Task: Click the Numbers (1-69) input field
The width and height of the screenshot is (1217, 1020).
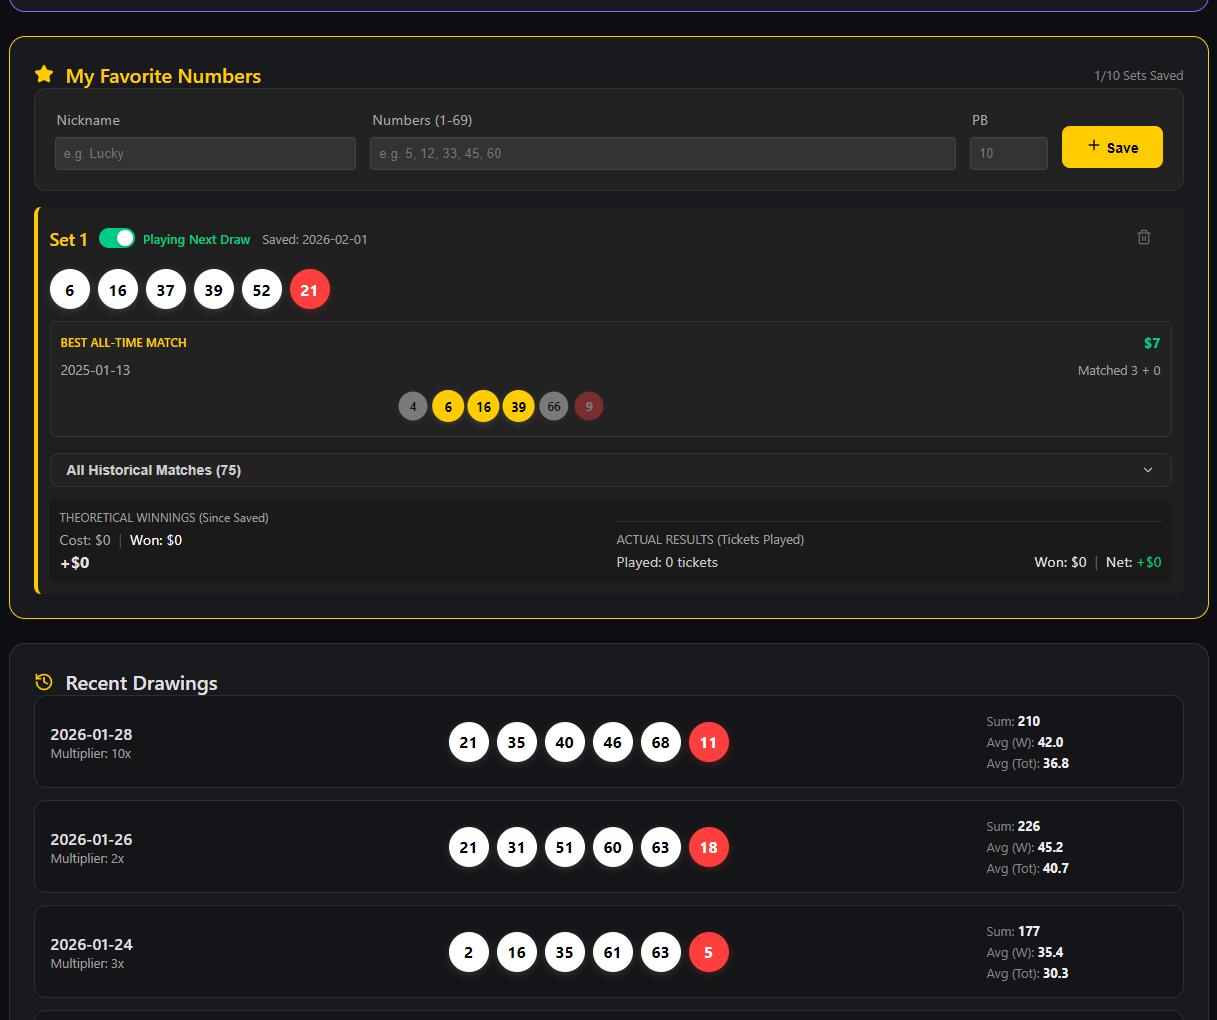Action: pyautogui.click(x=663, y=153)
